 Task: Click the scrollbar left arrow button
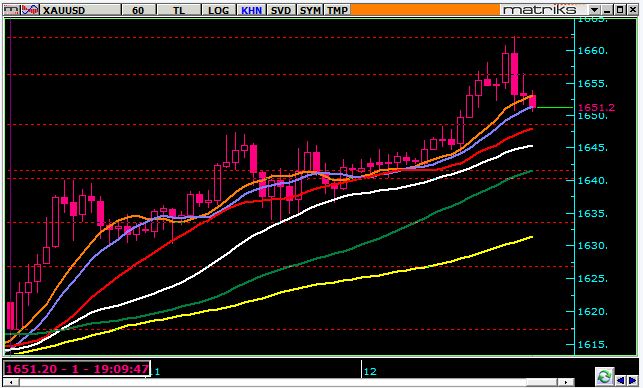11,382
